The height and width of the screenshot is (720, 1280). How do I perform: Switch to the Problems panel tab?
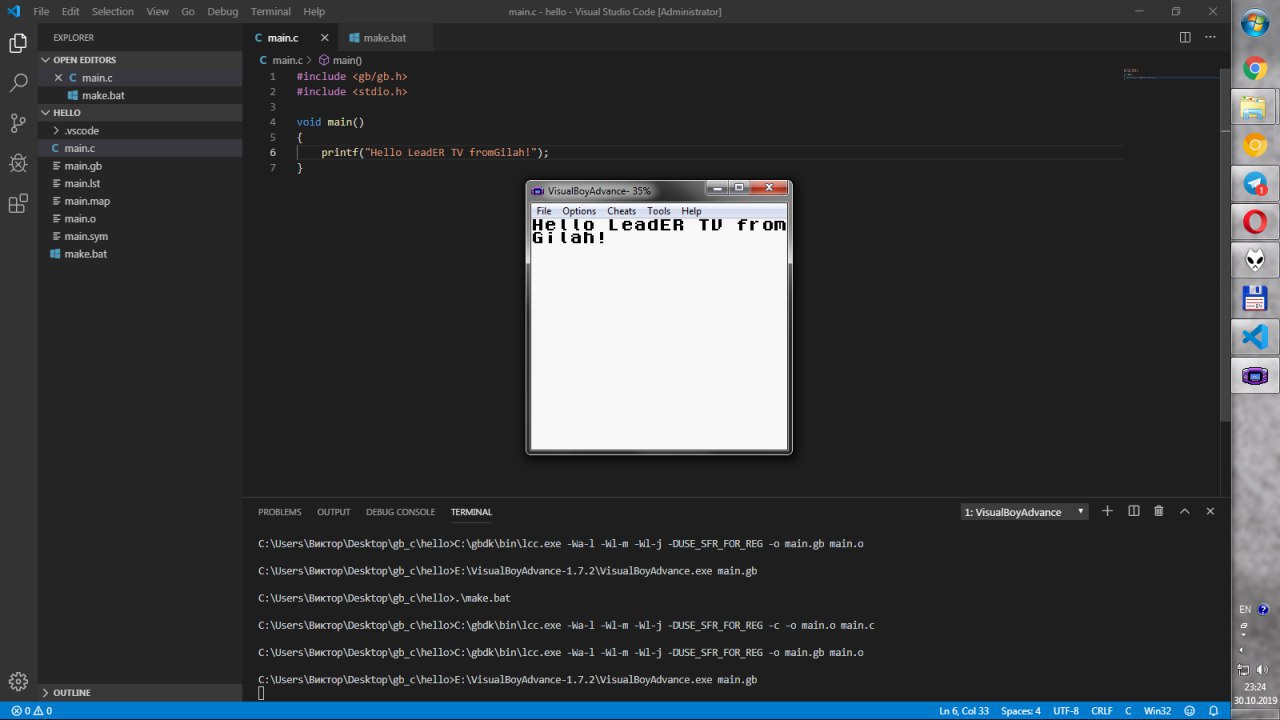279,512
